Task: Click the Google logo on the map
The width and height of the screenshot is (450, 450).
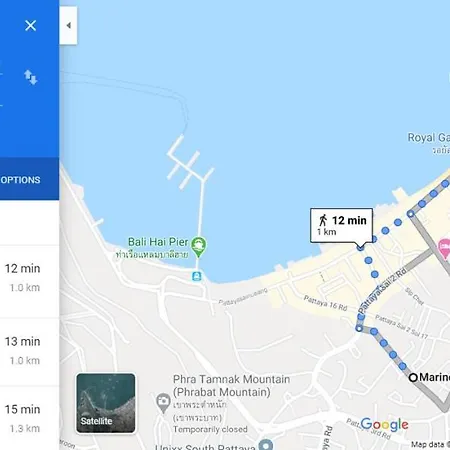Action: pyautogui.click(x=384, y=425)
